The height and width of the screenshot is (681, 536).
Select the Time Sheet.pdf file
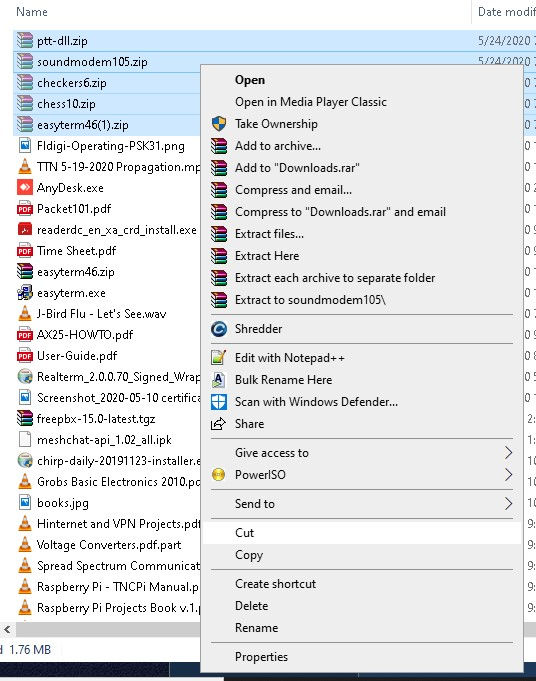point(76,251)
